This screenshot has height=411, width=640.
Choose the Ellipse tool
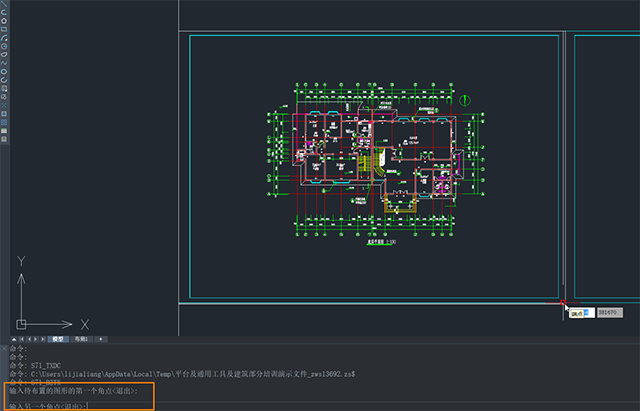coord(5,72)
